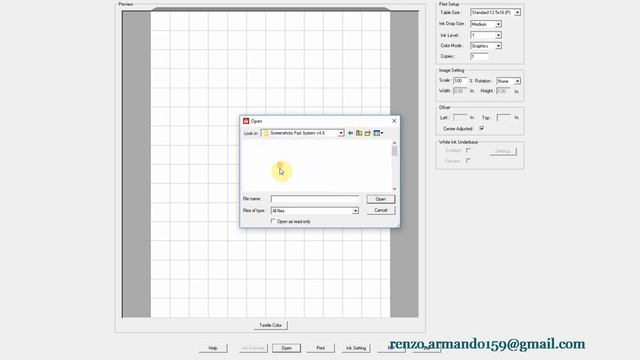
Task: Click the Help button at the bottom
Action: pyautogui.click(x=213, y=348)
